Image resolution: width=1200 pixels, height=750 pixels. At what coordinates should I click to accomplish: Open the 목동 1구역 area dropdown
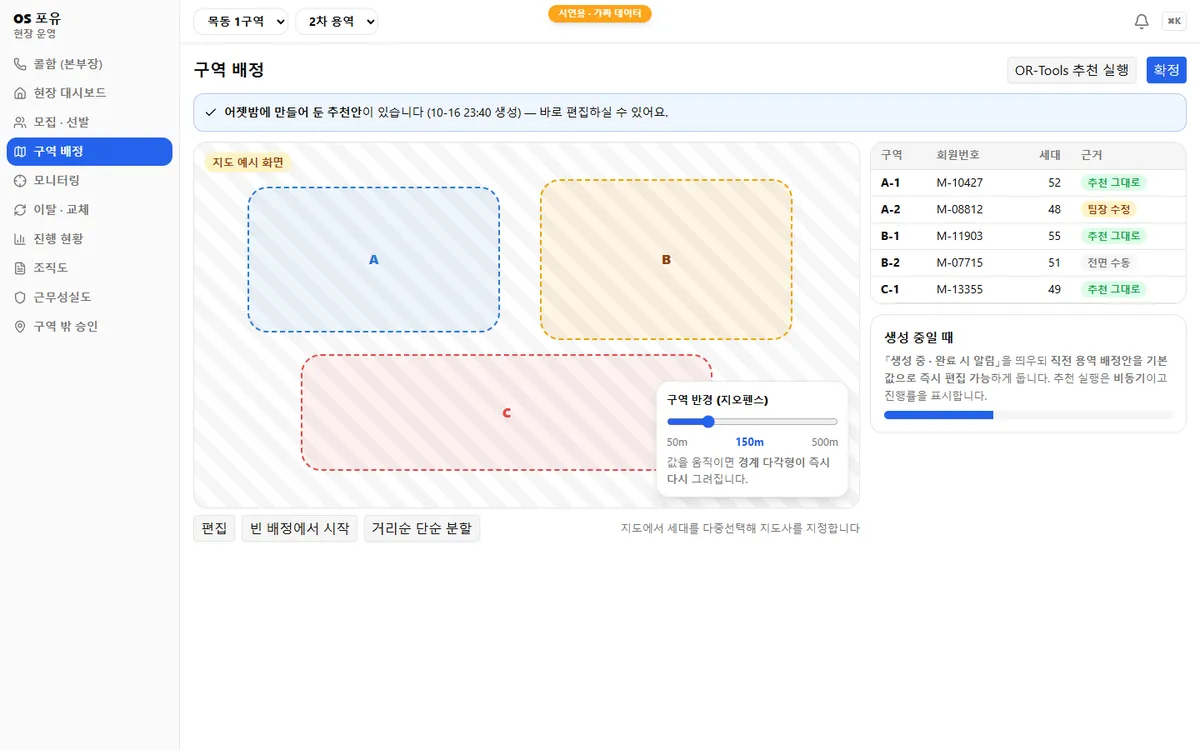click(241, 22)
